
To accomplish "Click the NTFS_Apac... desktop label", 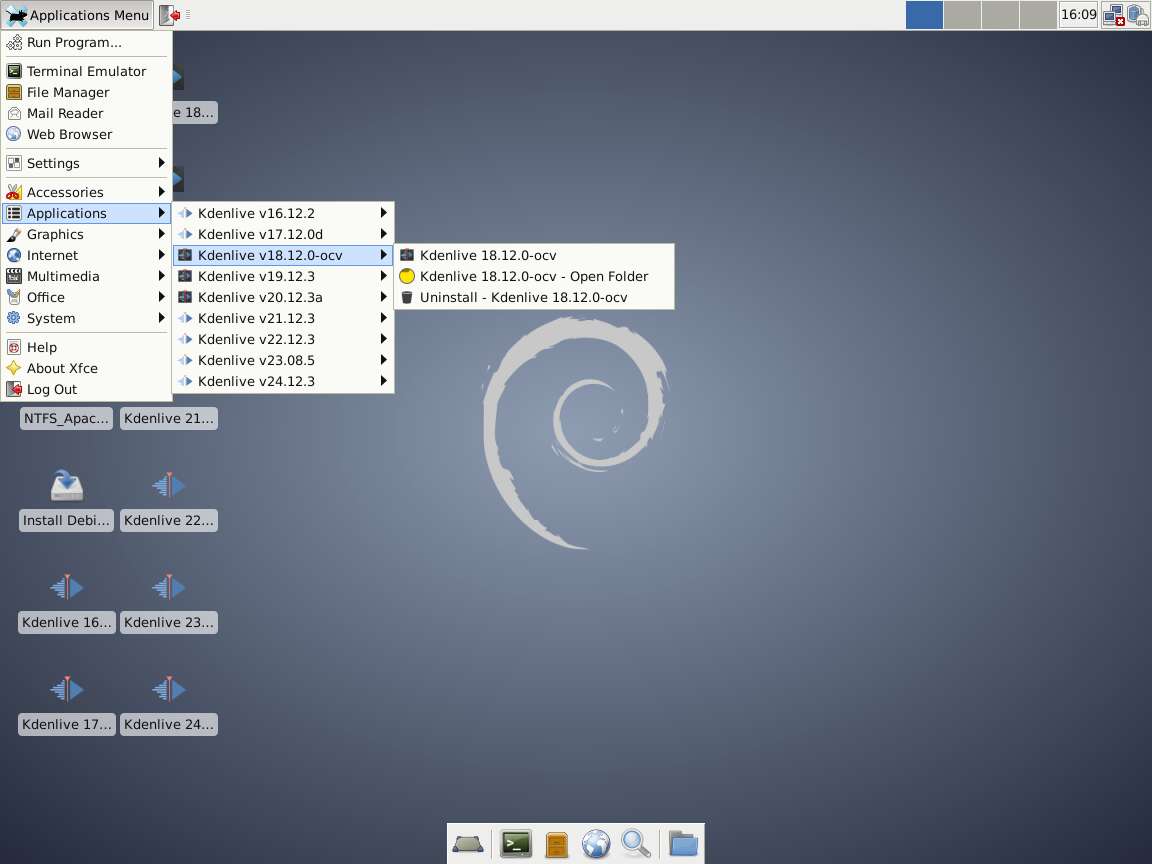I will click(x=66, y=419).
